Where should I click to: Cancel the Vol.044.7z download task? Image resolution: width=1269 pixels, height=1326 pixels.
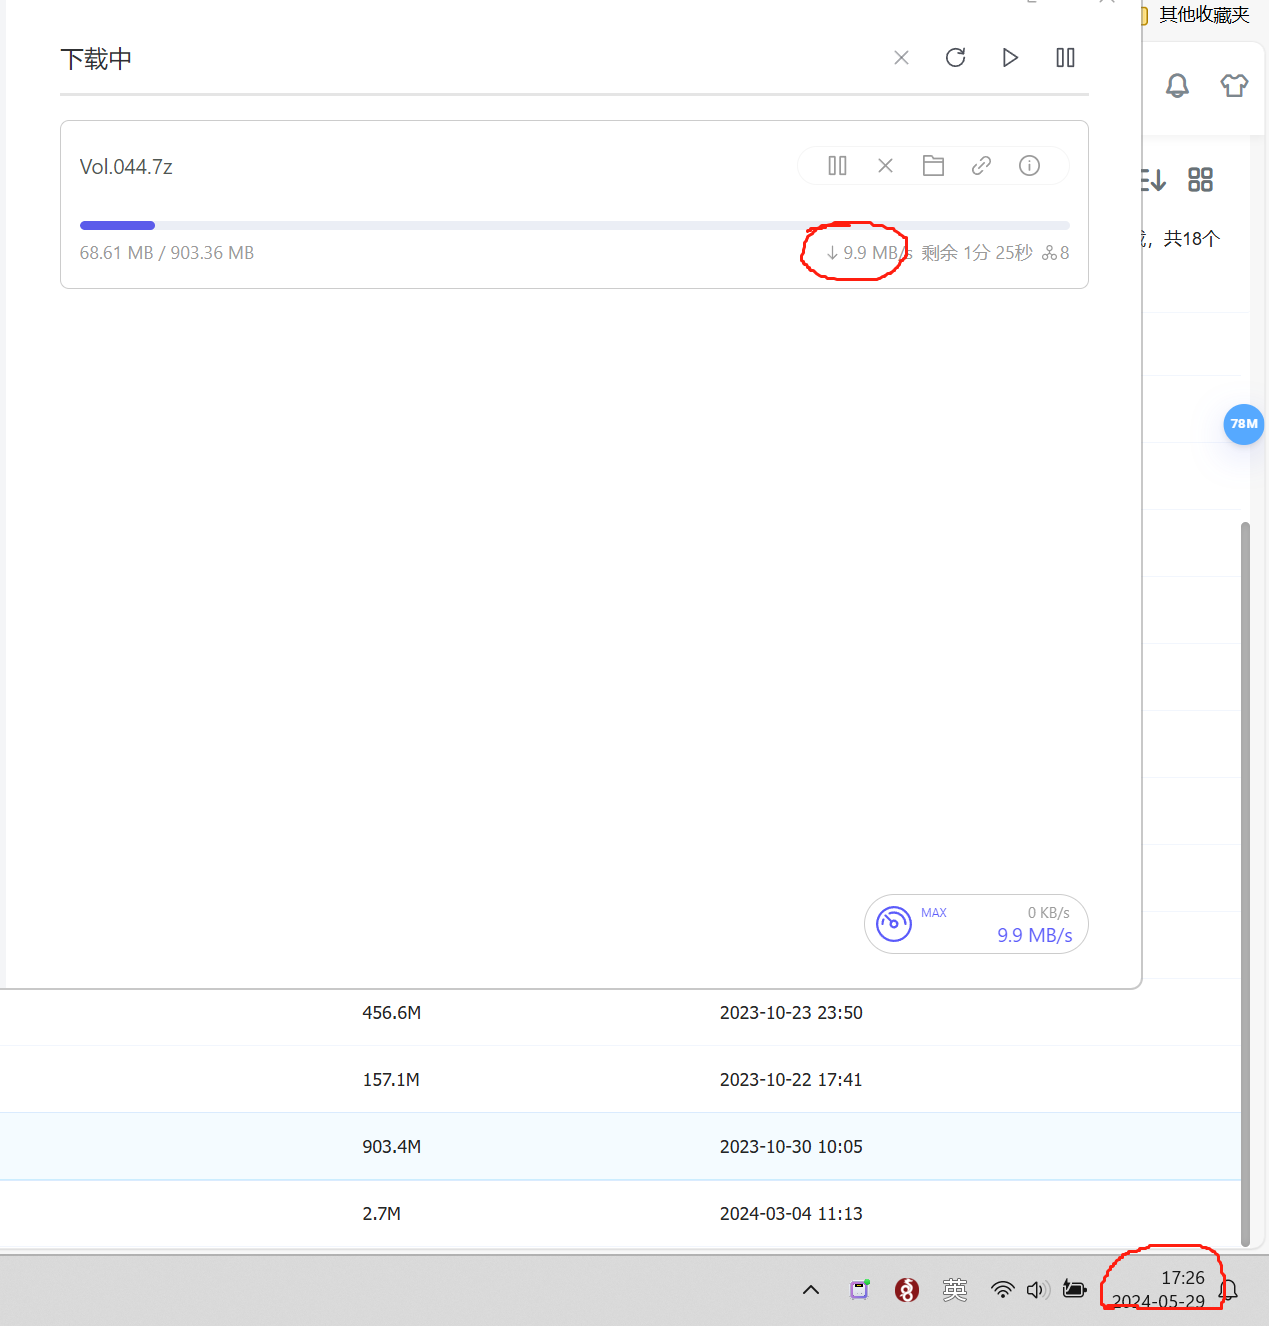point(885,166)
